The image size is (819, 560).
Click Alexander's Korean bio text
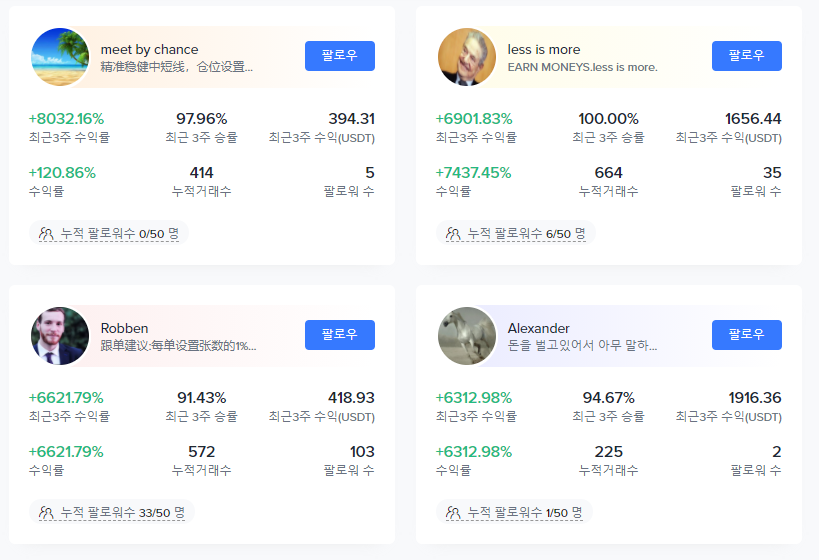(x=582, y=346)
